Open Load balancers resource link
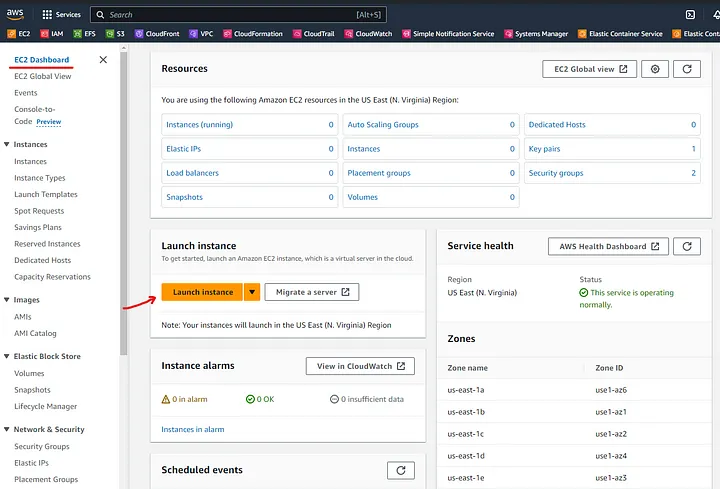This screenshot has height=489, width=720. pyautogui.click(x=192, y=173)
